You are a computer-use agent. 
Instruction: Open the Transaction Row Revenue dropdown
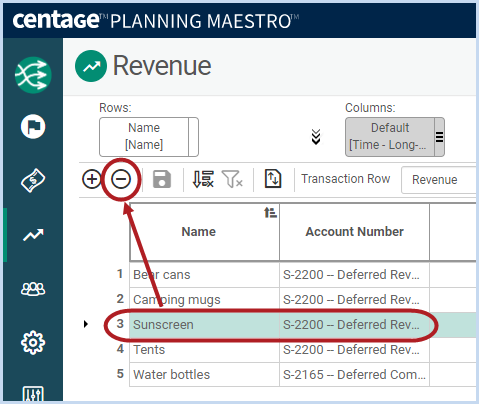(439, 180)
